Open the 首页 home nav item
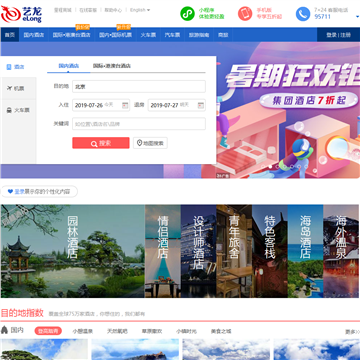The width and height of the screenshot is (360, 360). (x=10, y=35)
